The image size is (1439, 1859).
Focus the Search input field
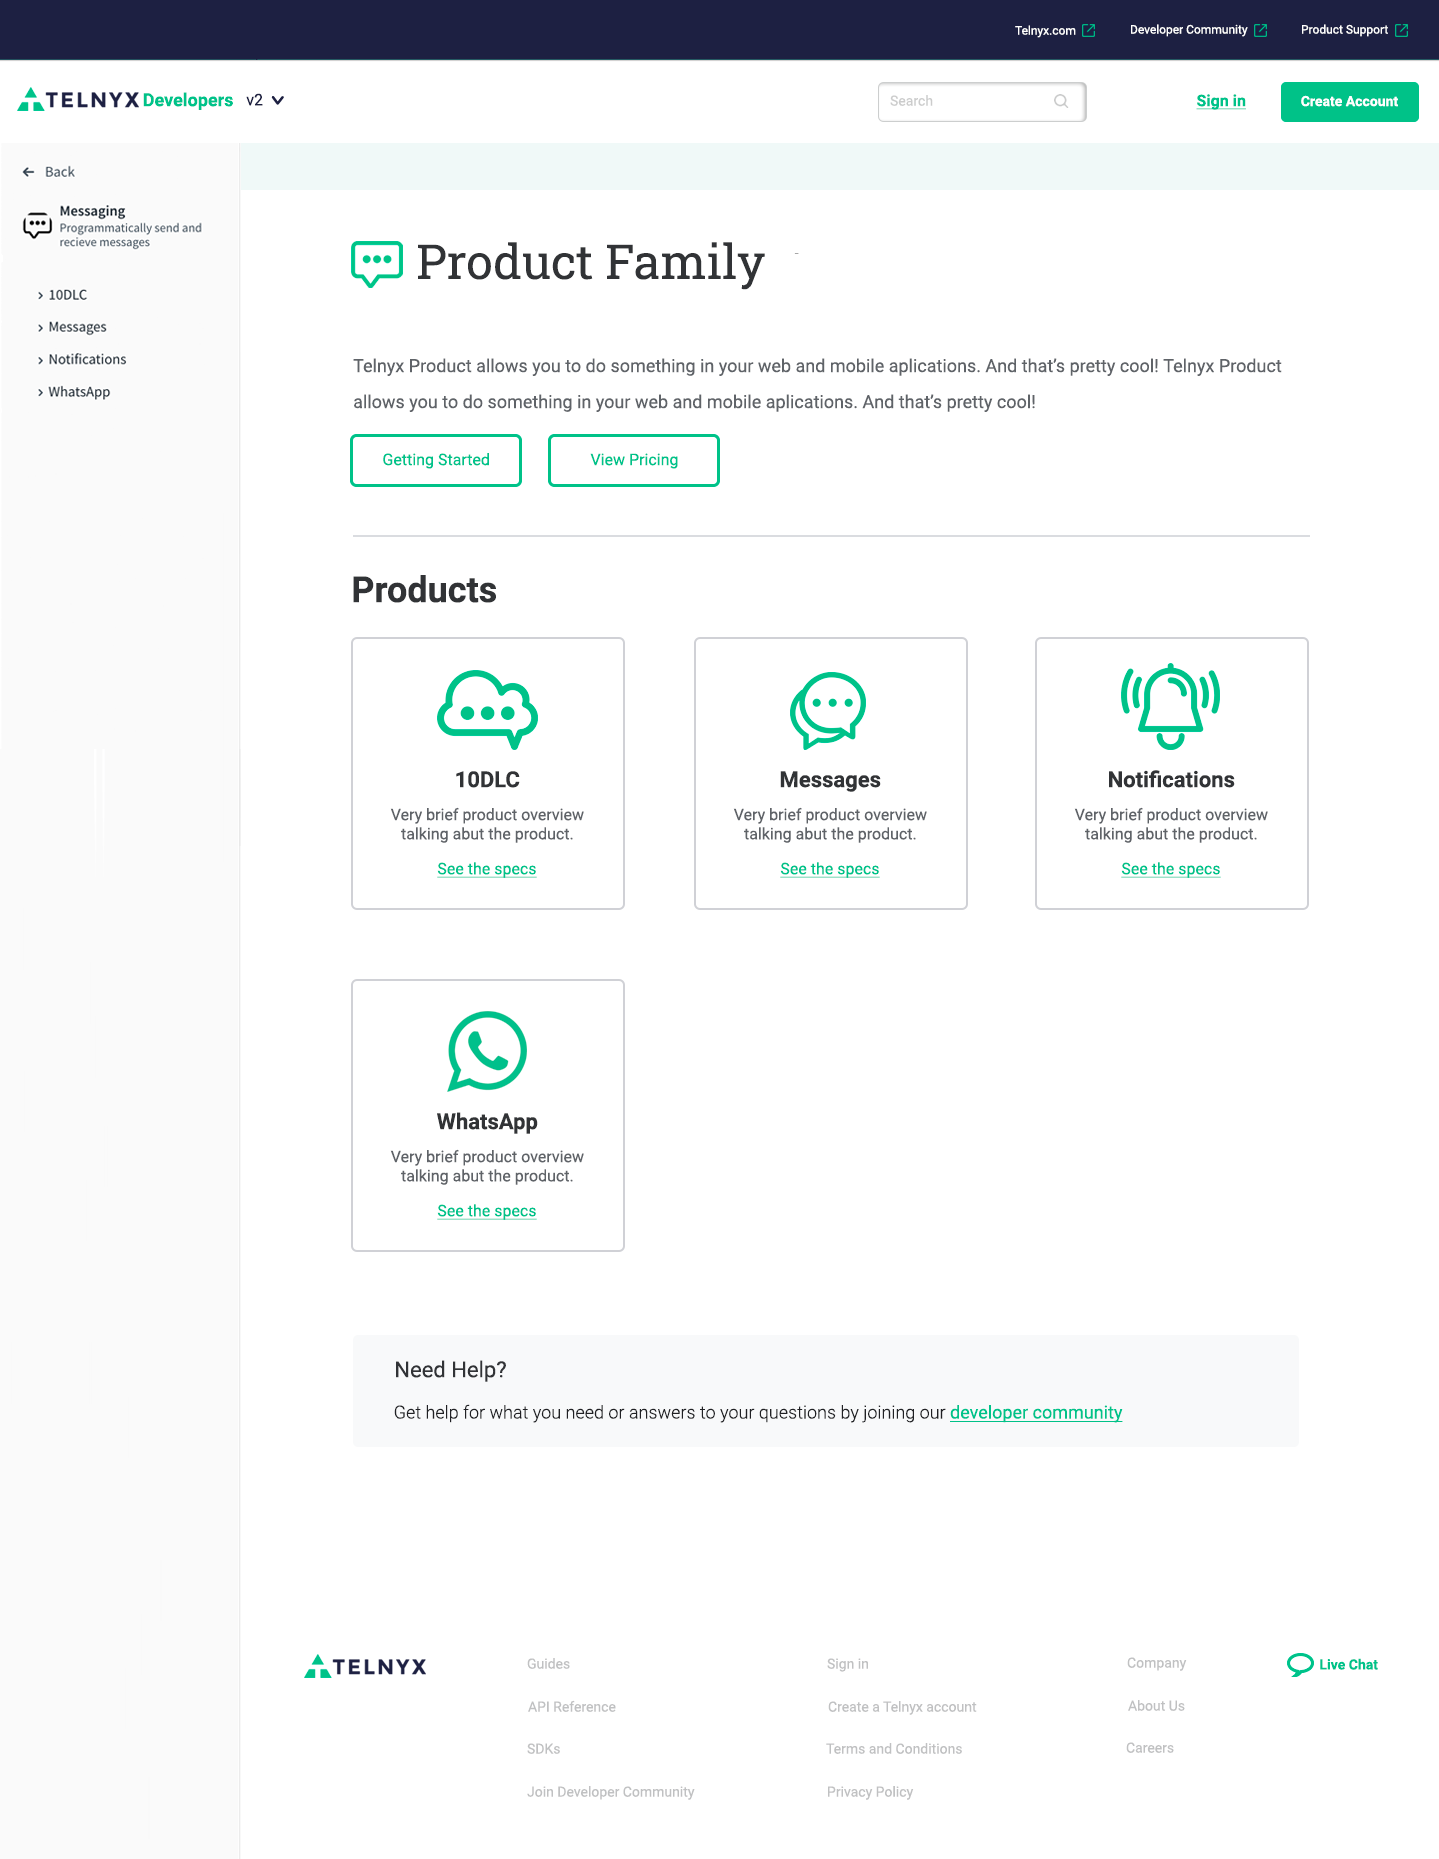(x=965, y=101)
